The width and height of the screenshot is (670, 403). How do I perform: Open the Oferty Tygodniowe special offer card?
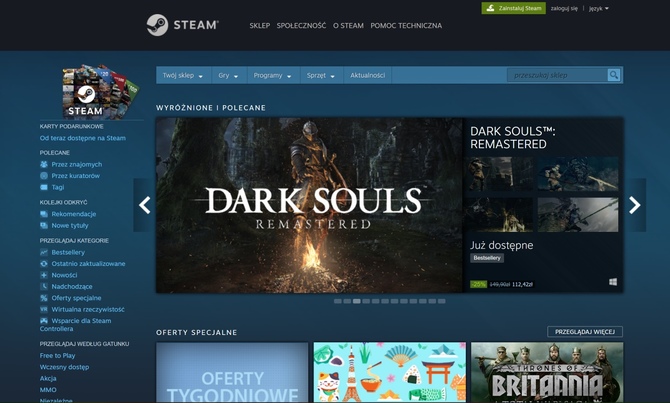(x=232, y=372)
